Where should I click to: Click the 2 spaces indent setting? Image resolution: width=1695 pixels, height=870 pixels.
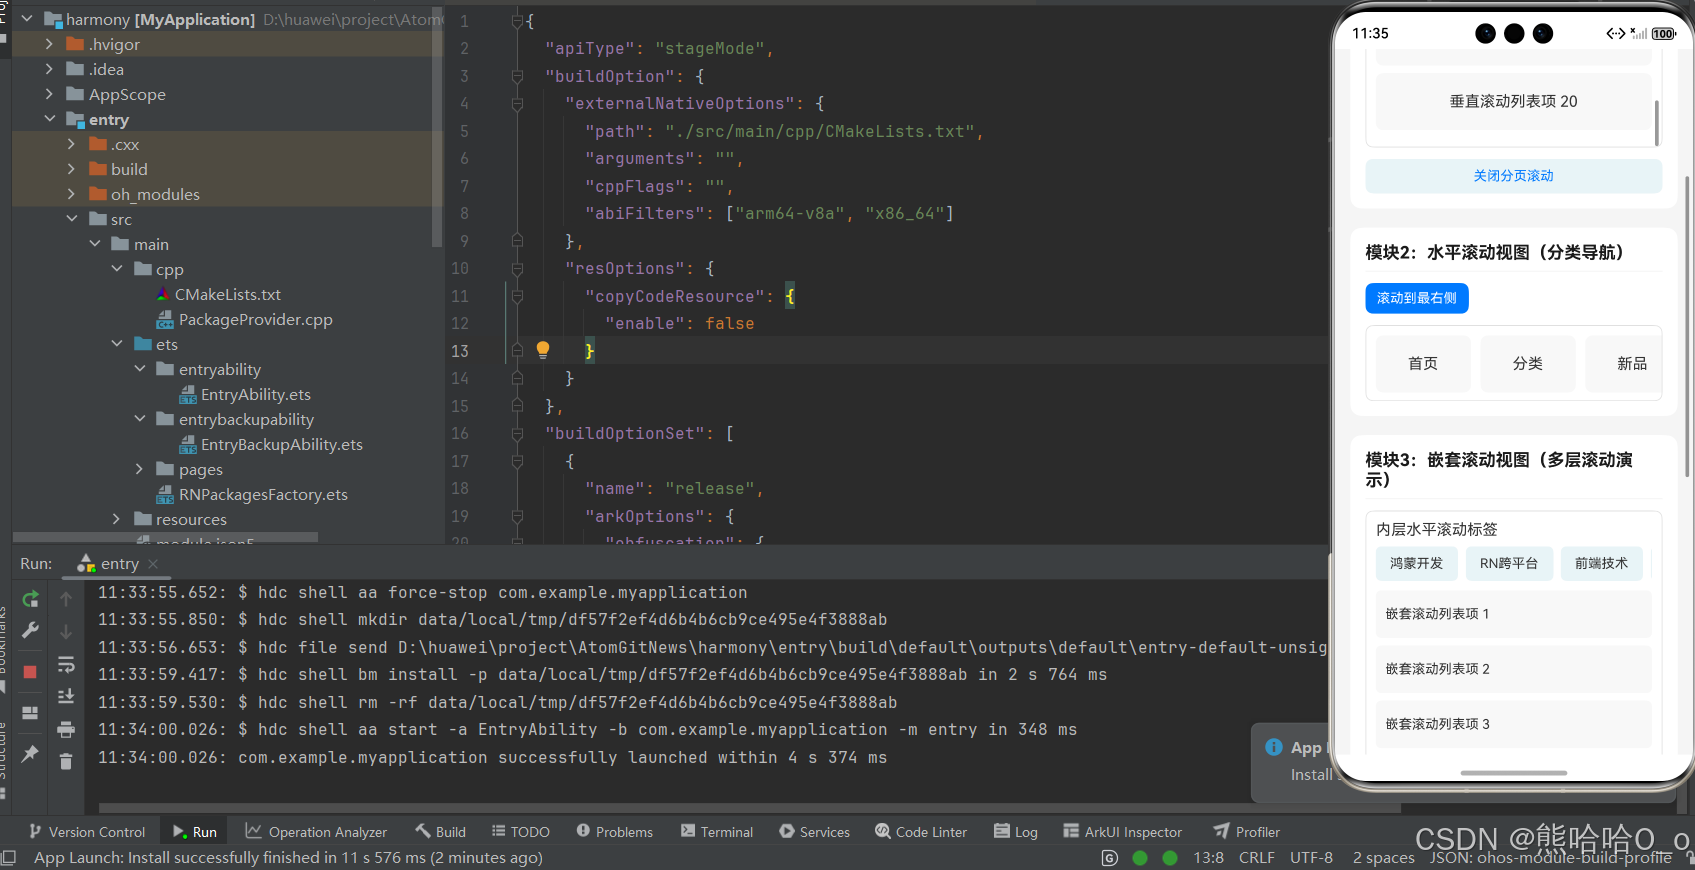1383,858
